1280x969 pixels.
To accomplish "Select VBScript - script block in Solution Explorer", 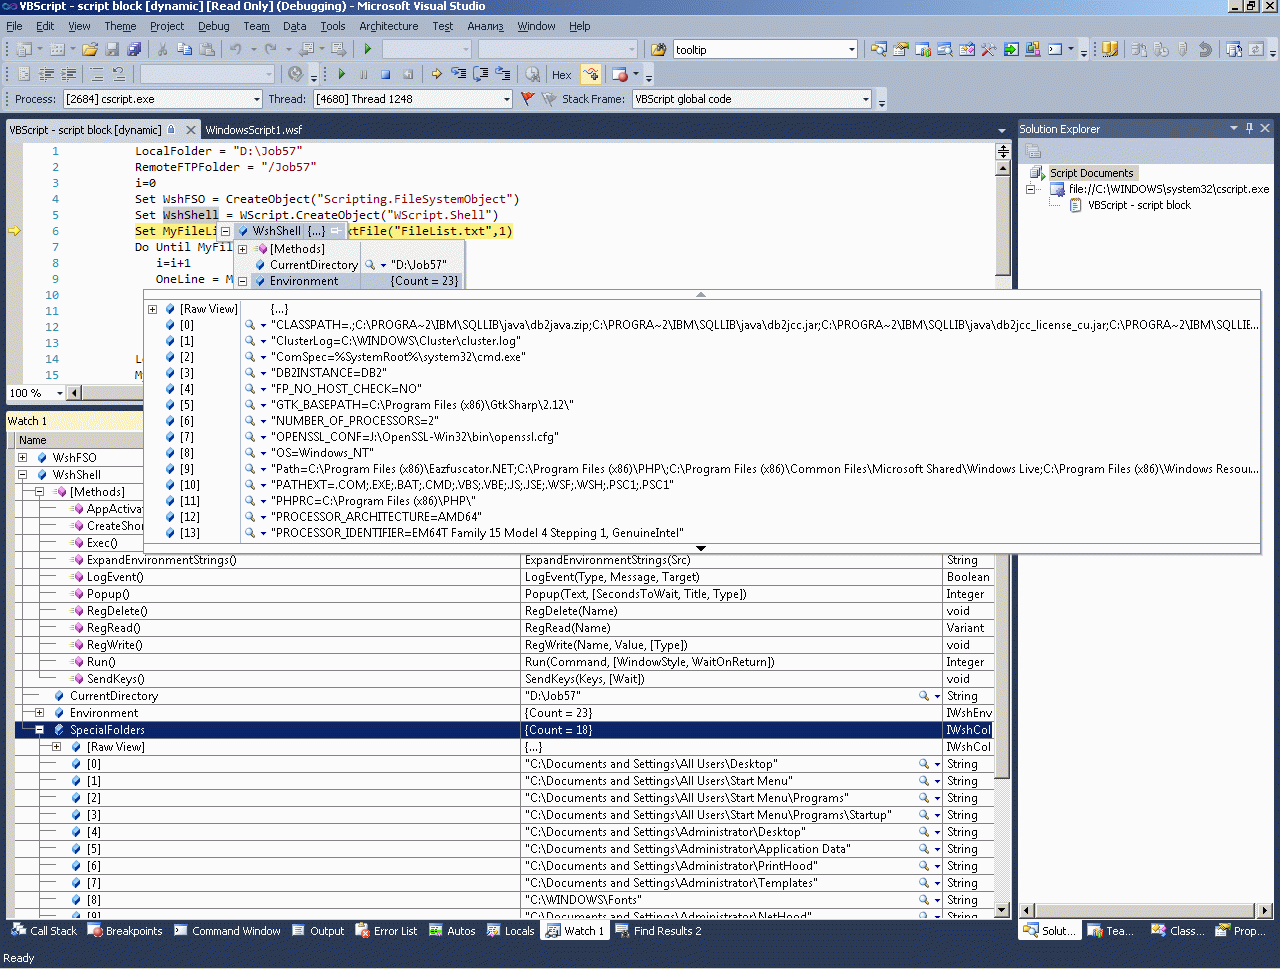I will pyautogui.click(x=1139, y=205).
